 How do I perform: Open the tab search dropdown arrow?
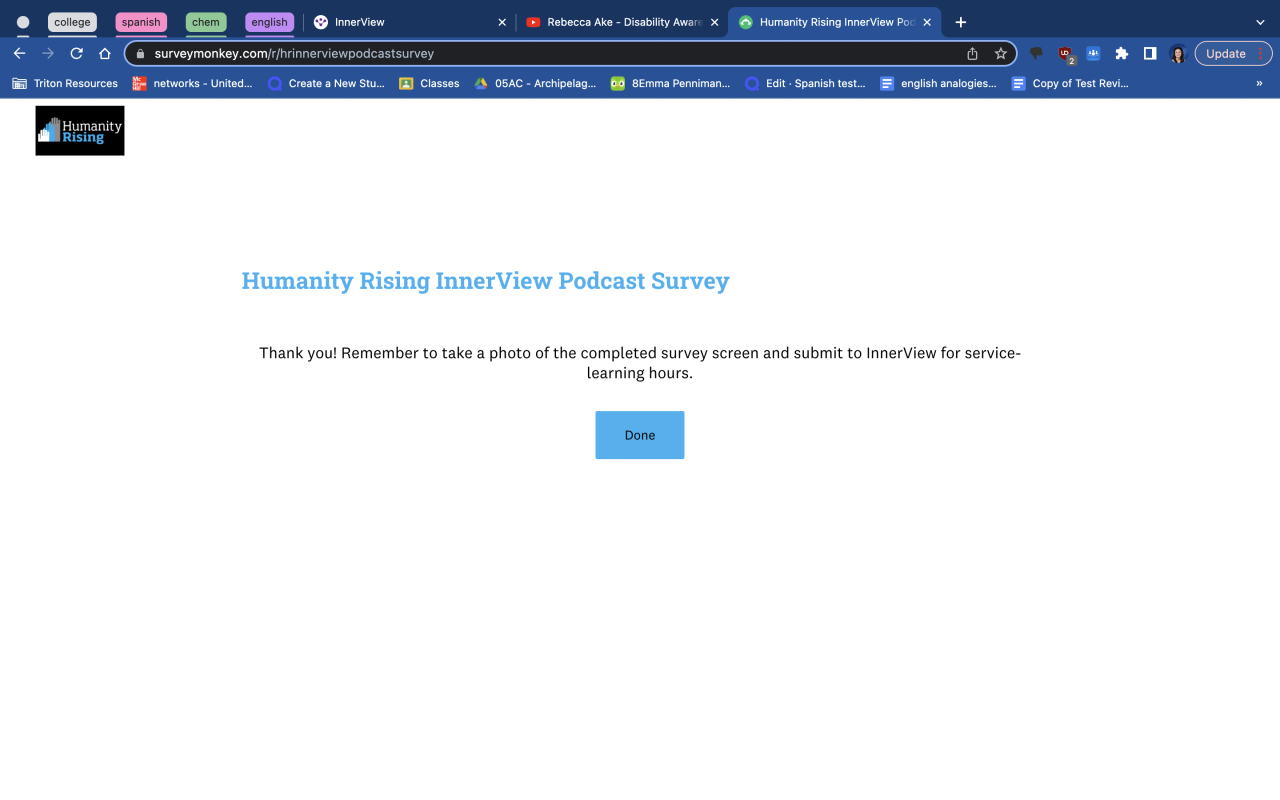point(1260,22)
